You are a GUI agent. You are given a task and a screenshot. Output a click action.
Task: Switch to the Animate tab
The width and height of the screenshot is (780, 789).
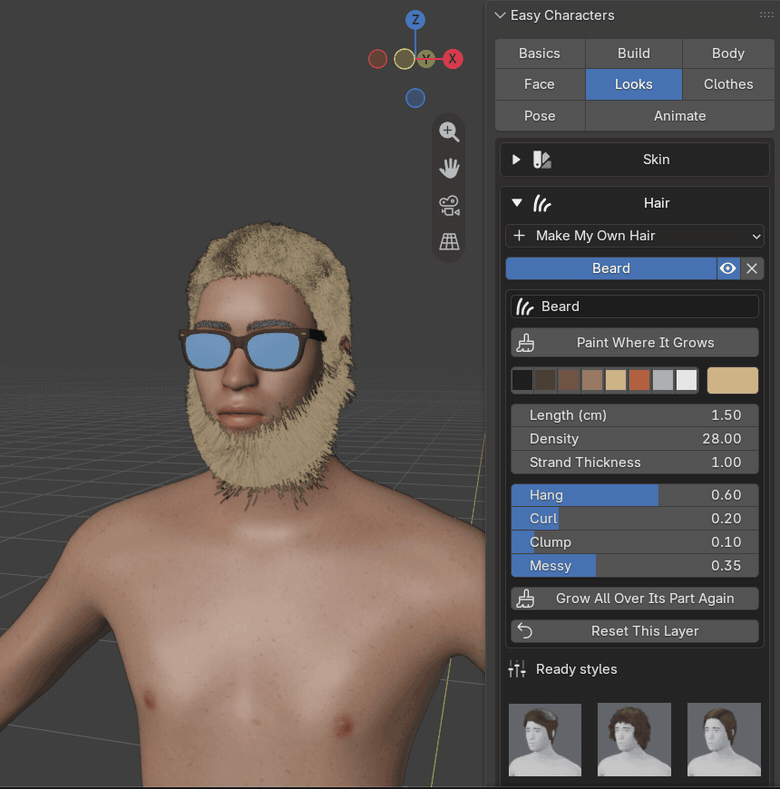679,116
